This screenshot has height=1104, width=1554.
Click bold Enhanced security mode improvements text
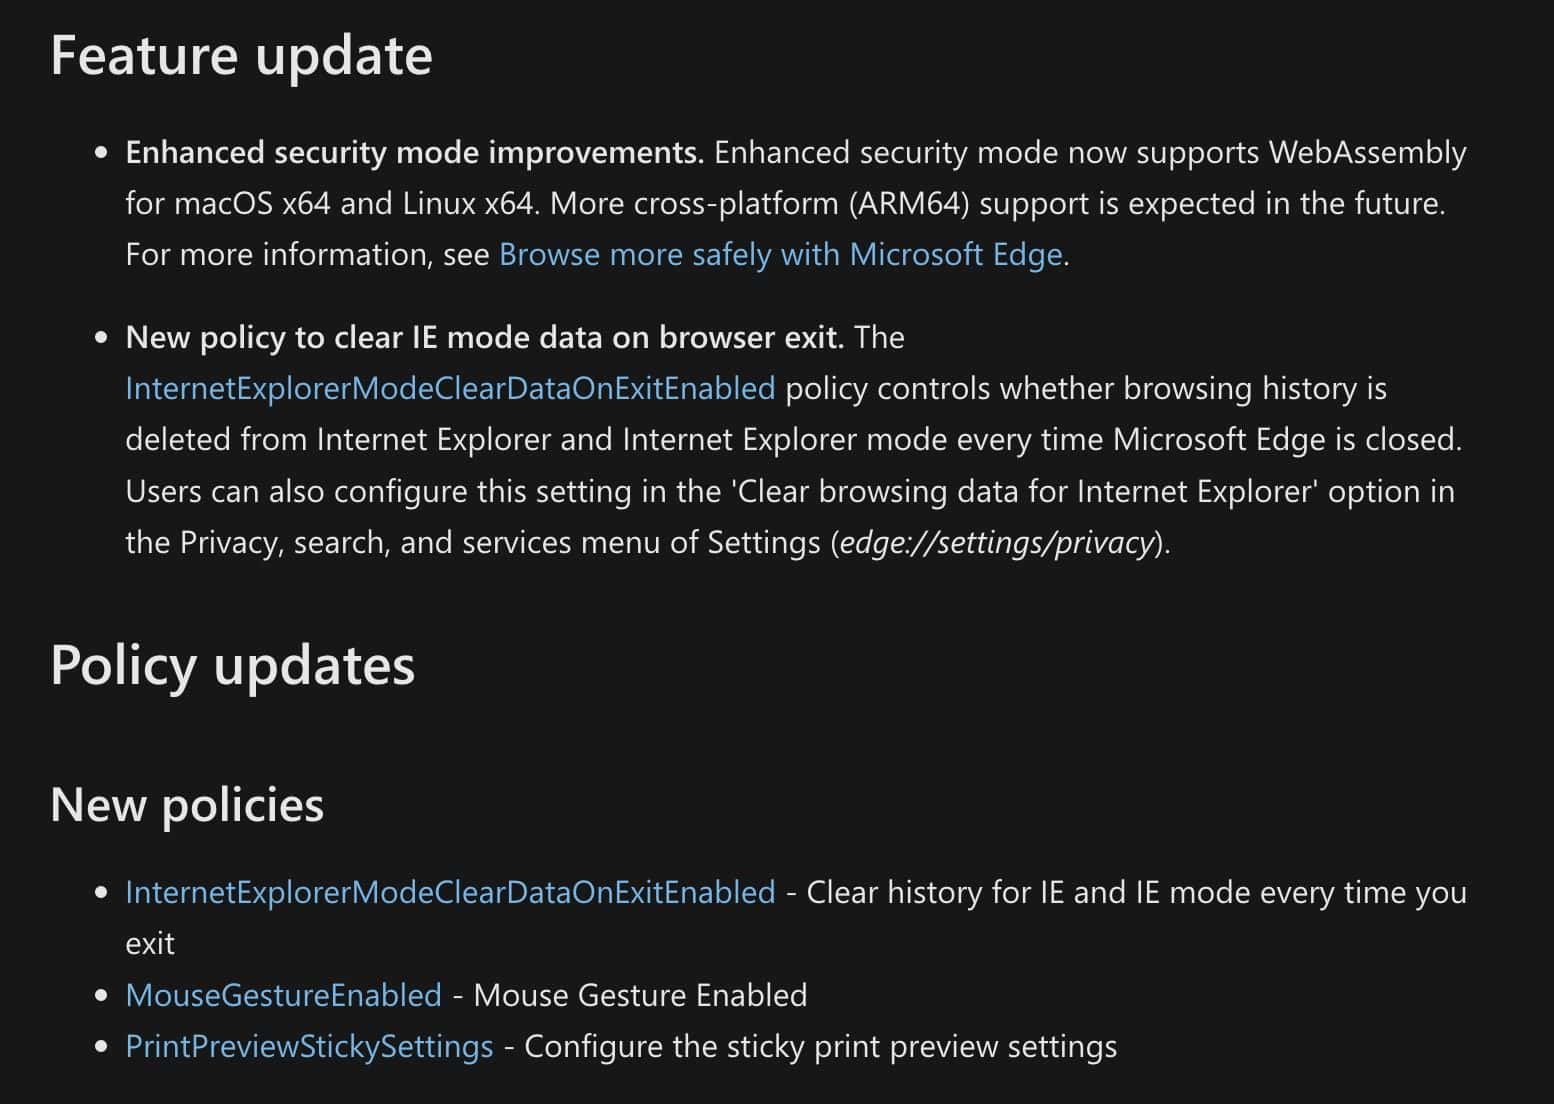pos(415,153)
